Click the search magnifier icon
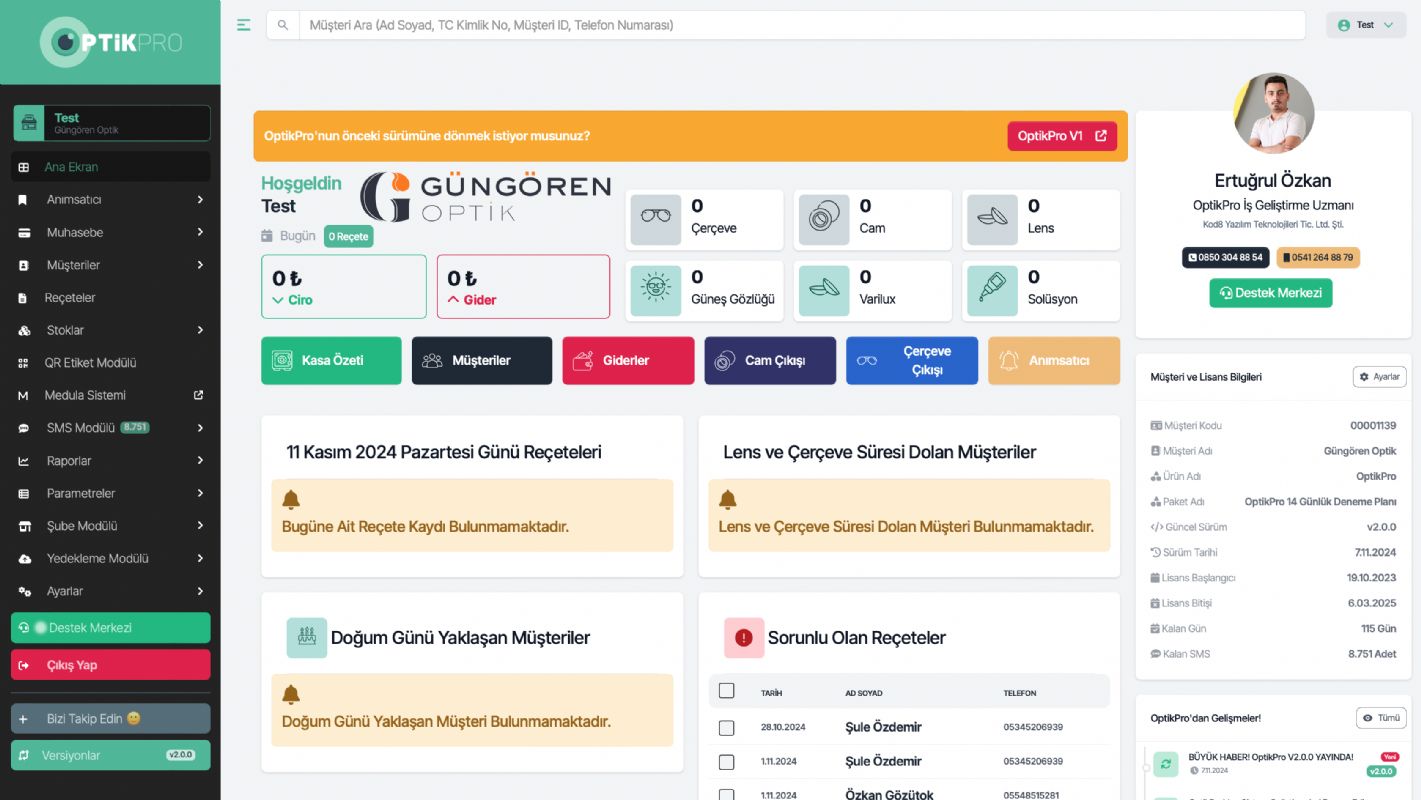1421x800 pixels. pyautogui.click(x=283, y=25)
